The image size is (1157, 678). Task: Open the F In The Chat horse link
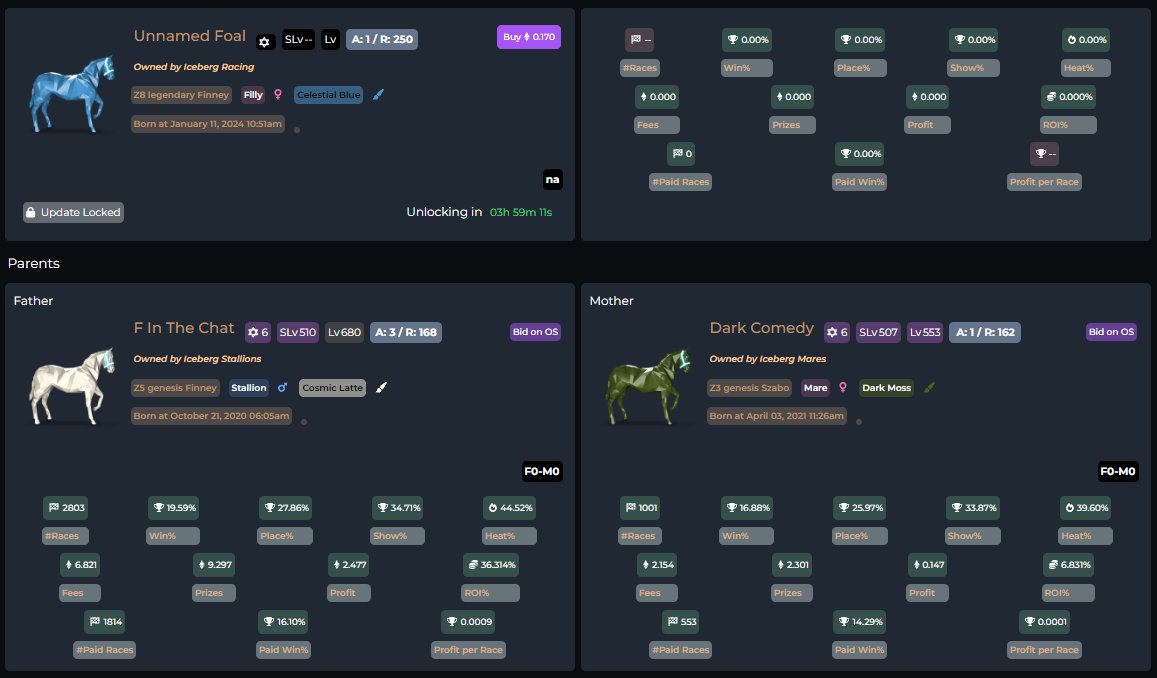[x=184, y=328]
